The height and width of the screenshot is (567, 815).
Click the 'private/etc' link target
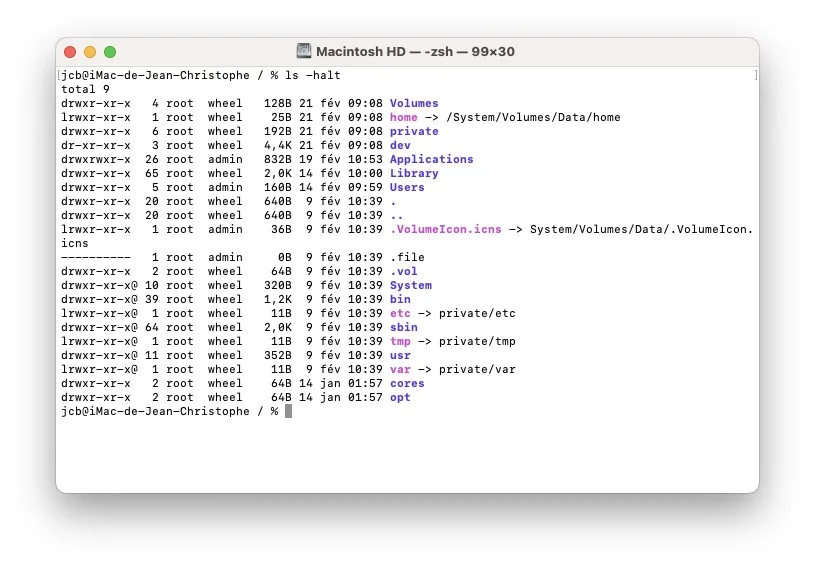click(x=477, y=314)
